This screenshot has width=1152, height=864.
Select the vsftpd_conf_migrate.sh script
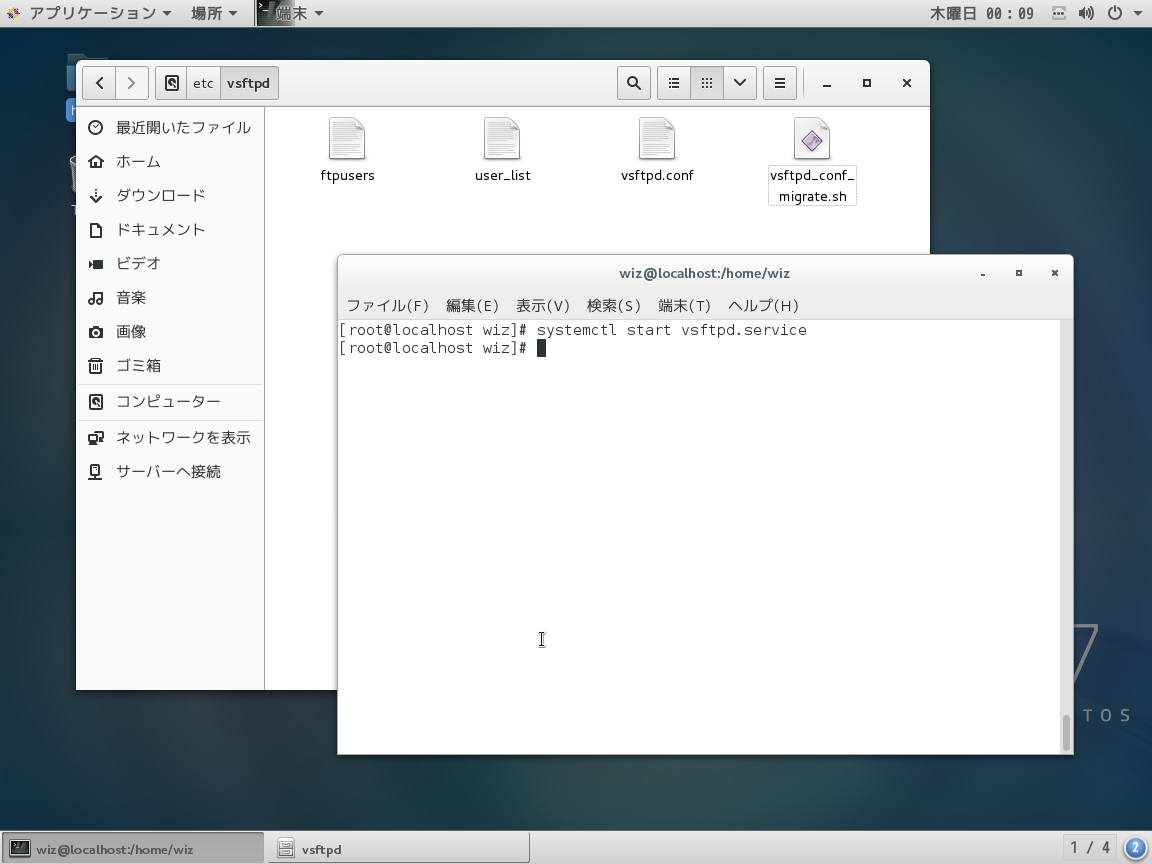tap(812, 161)
